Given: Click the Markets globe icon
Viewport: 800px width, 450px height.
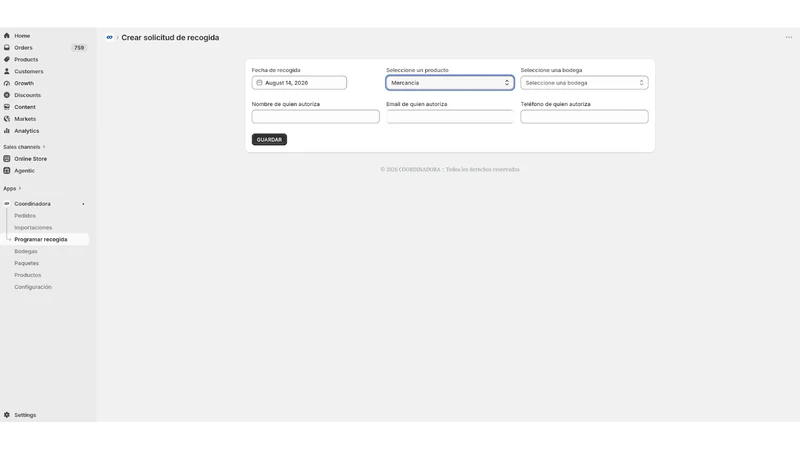Looking at the screenshot, I should (x=7, y=119).
